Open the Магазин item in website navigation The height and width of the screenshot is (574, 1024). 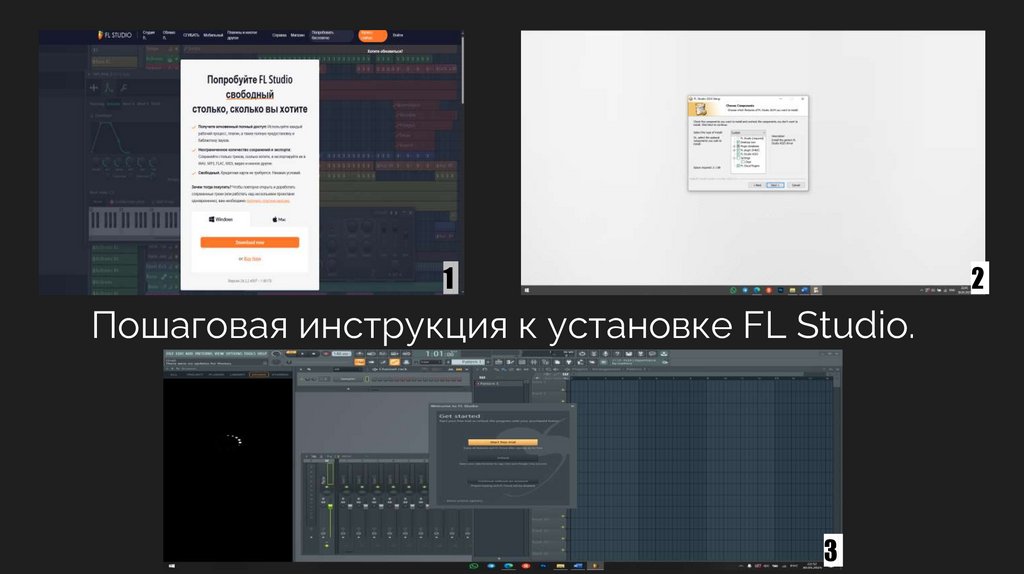point(297,35)
